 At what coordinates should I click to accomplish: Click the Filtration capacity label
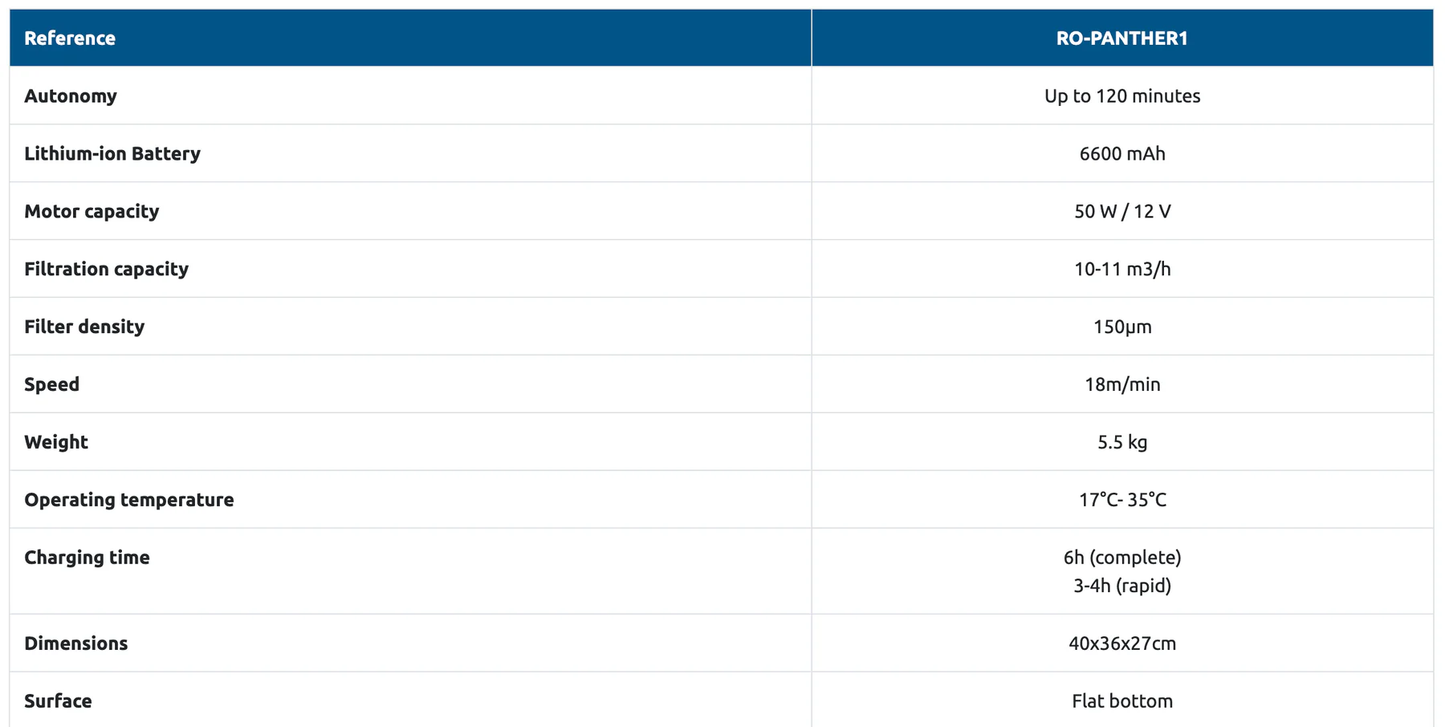pos(106,269)
